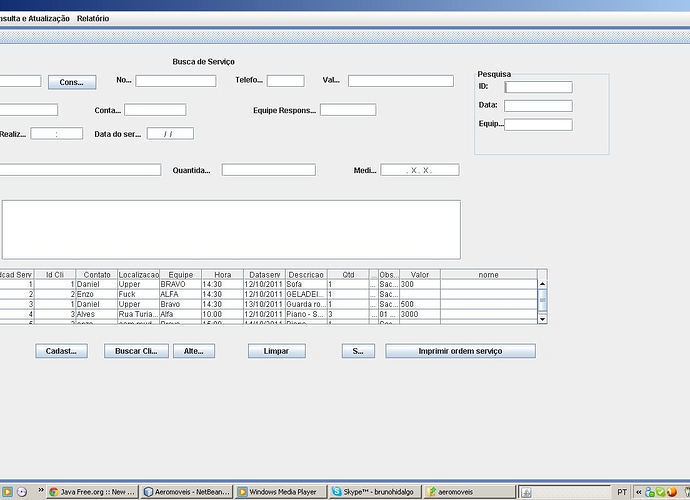The image size is (690, 500).
Task: Click the Limpar button
Action: pos(276,351)
